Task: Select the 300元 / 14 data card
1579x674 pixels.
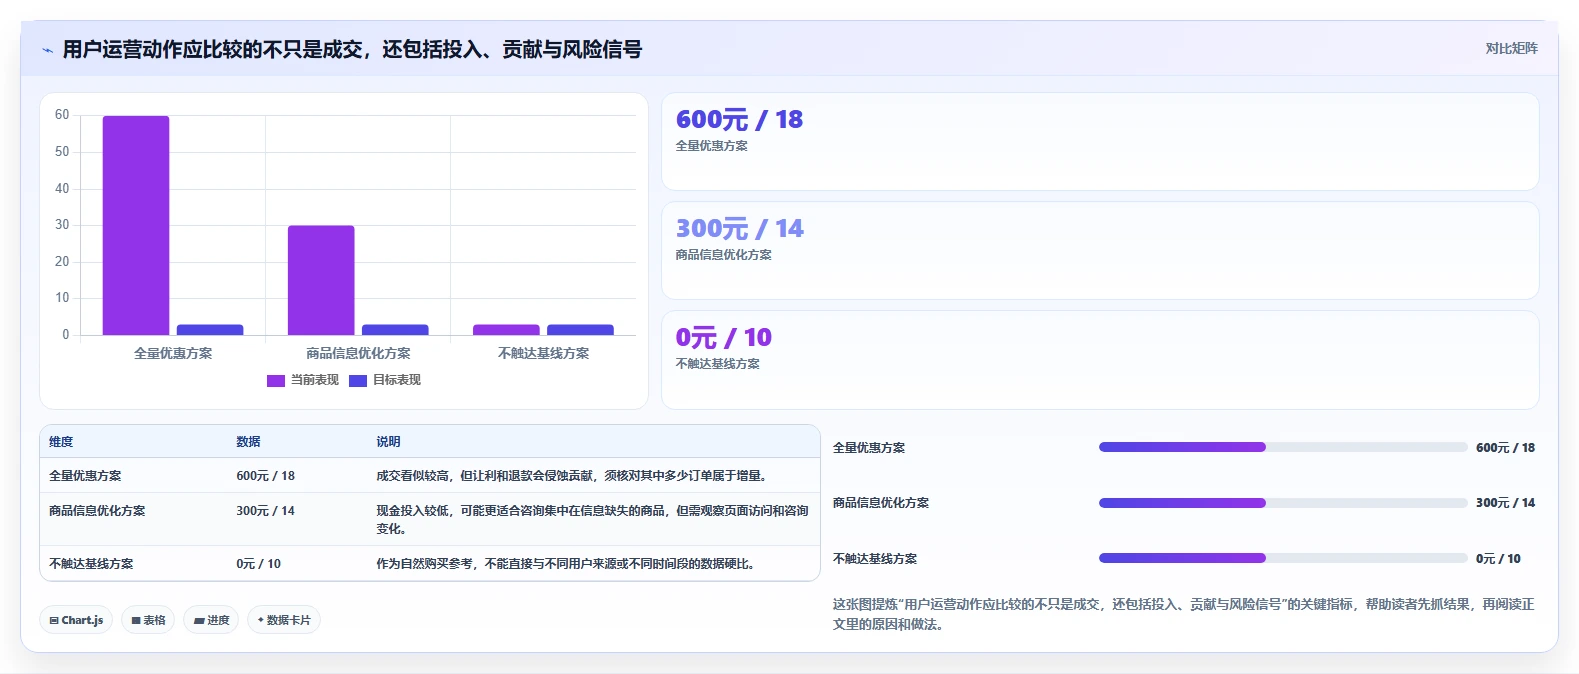Action: (1100, 250)
